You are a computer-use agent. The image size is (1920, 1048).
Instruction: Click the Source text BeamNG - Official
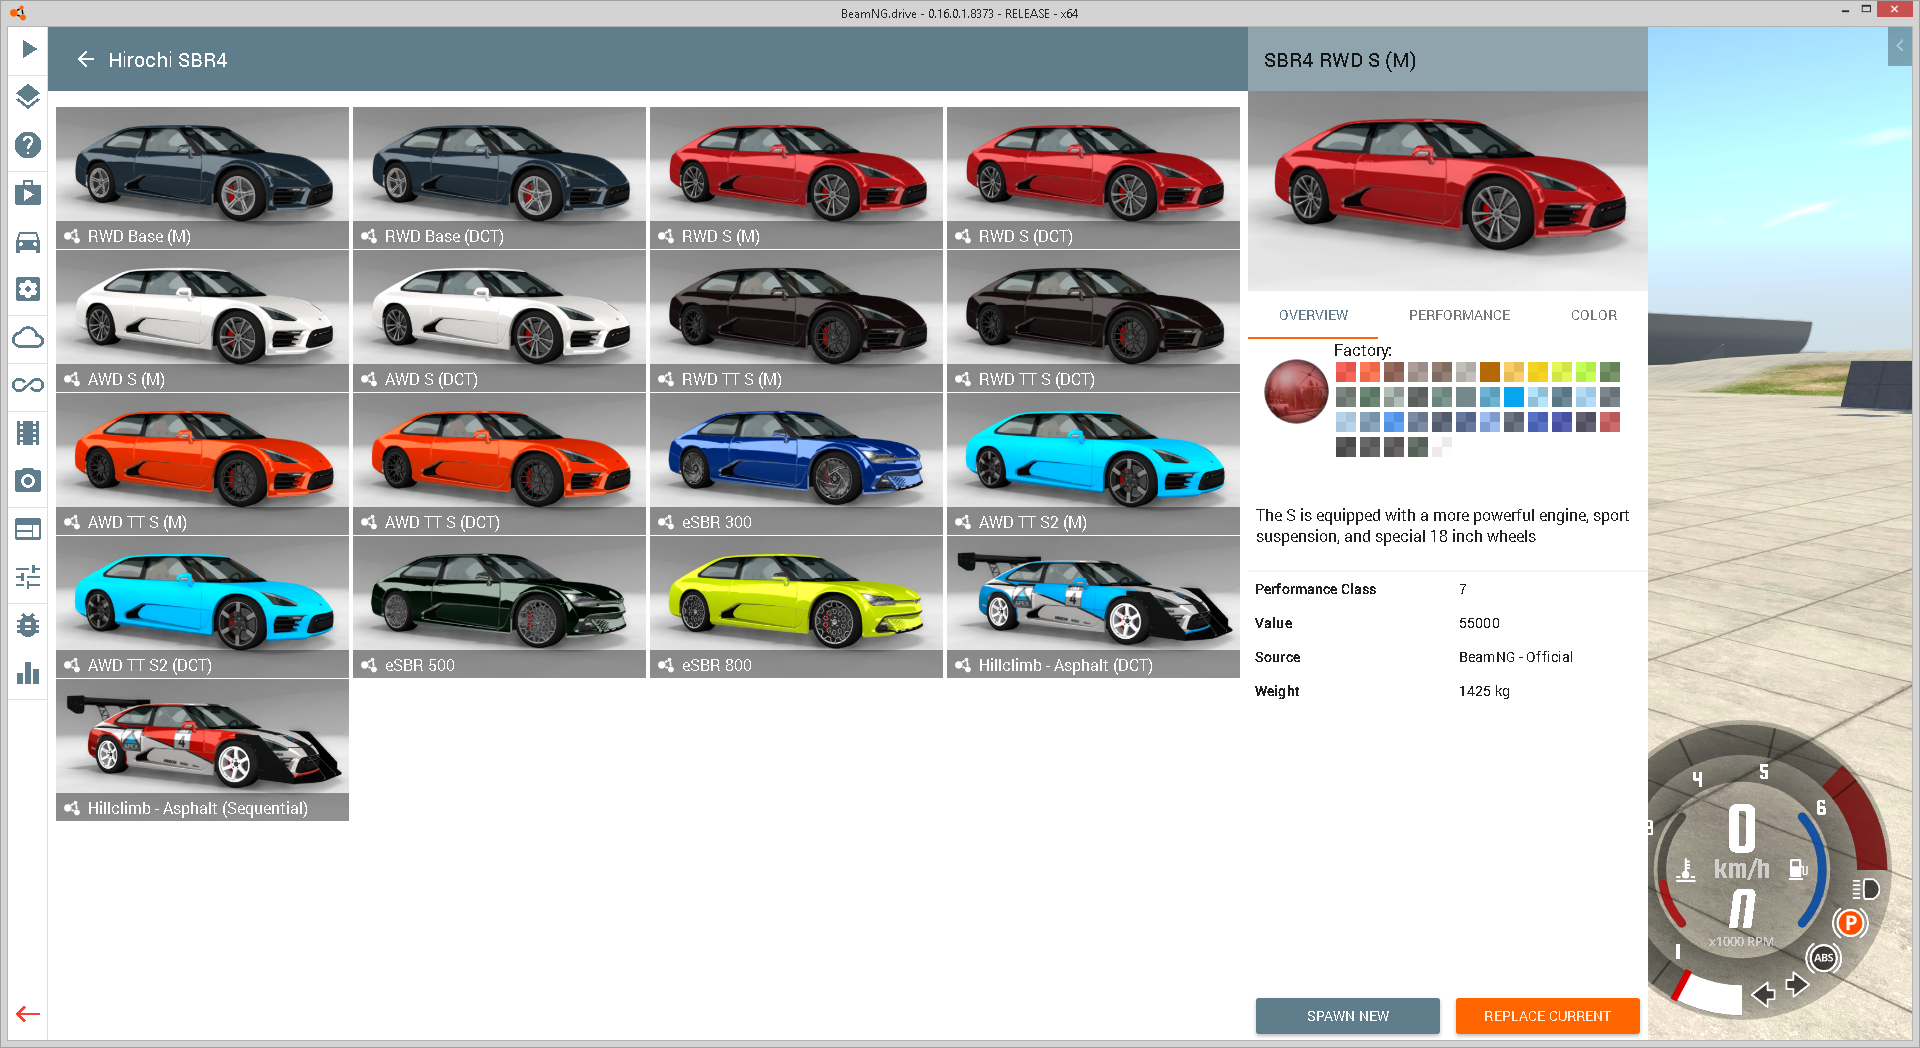(x=1515, y=657)
